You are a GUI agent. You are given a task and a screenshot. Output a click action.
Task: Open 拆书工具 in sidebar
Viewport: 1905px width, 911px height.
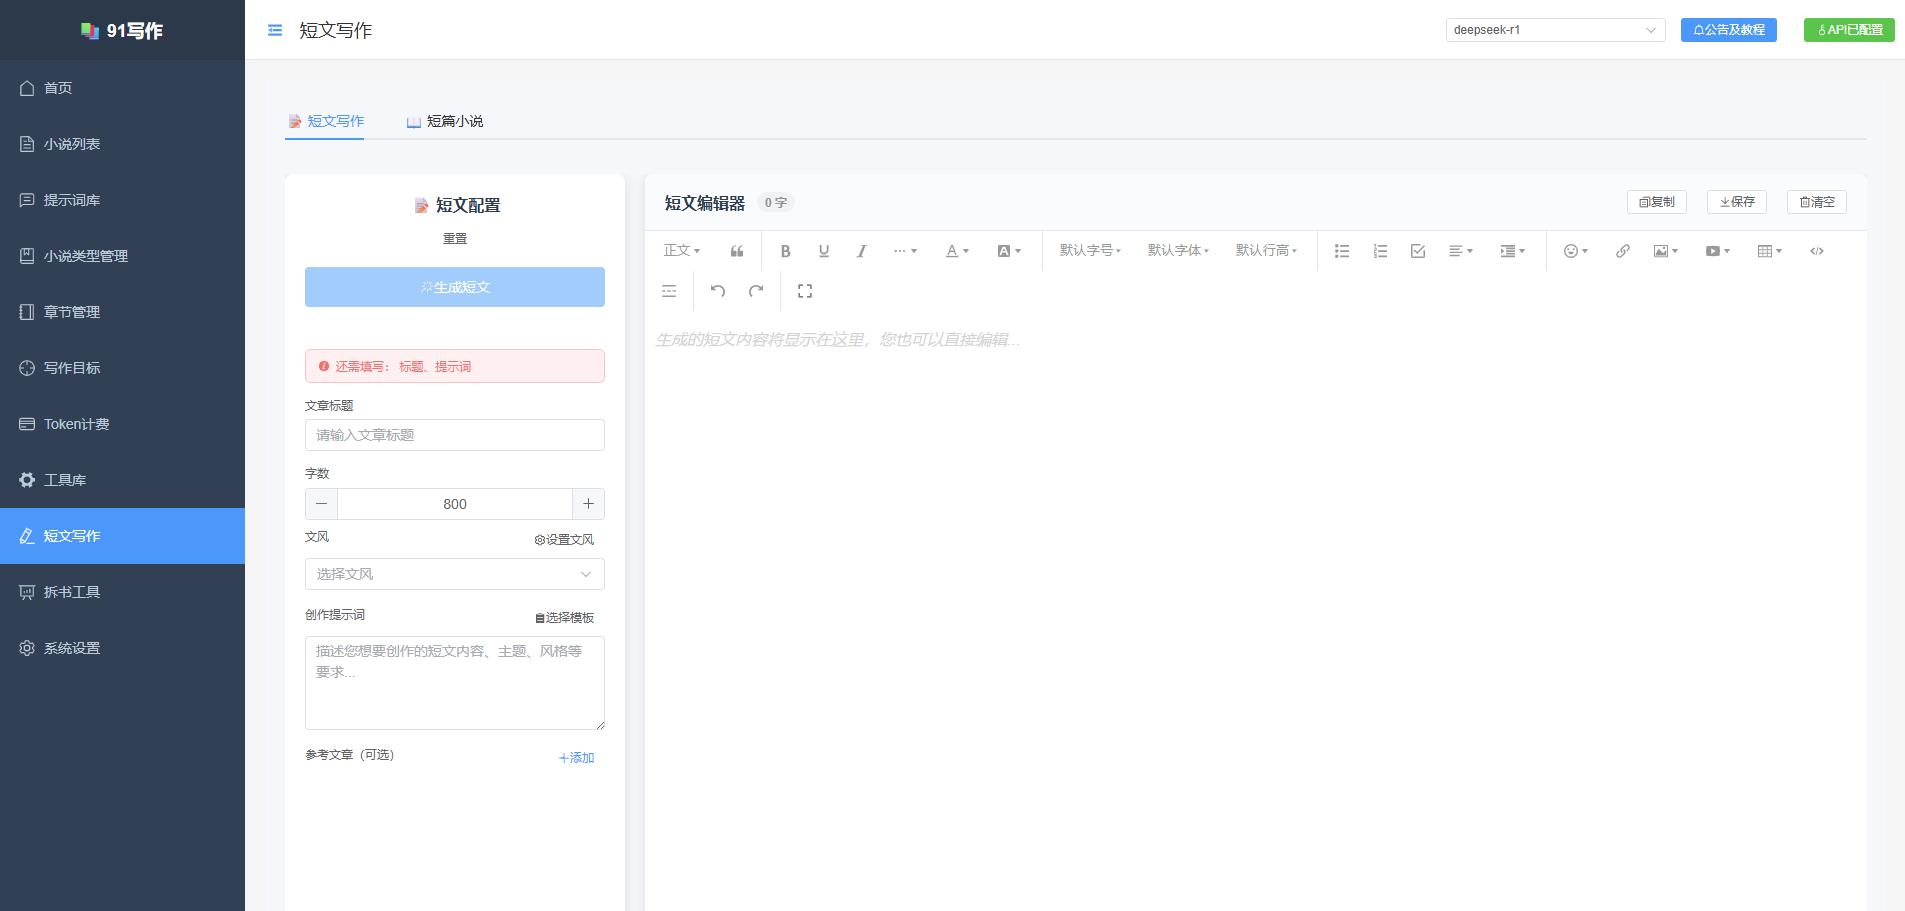click(122, 592)
